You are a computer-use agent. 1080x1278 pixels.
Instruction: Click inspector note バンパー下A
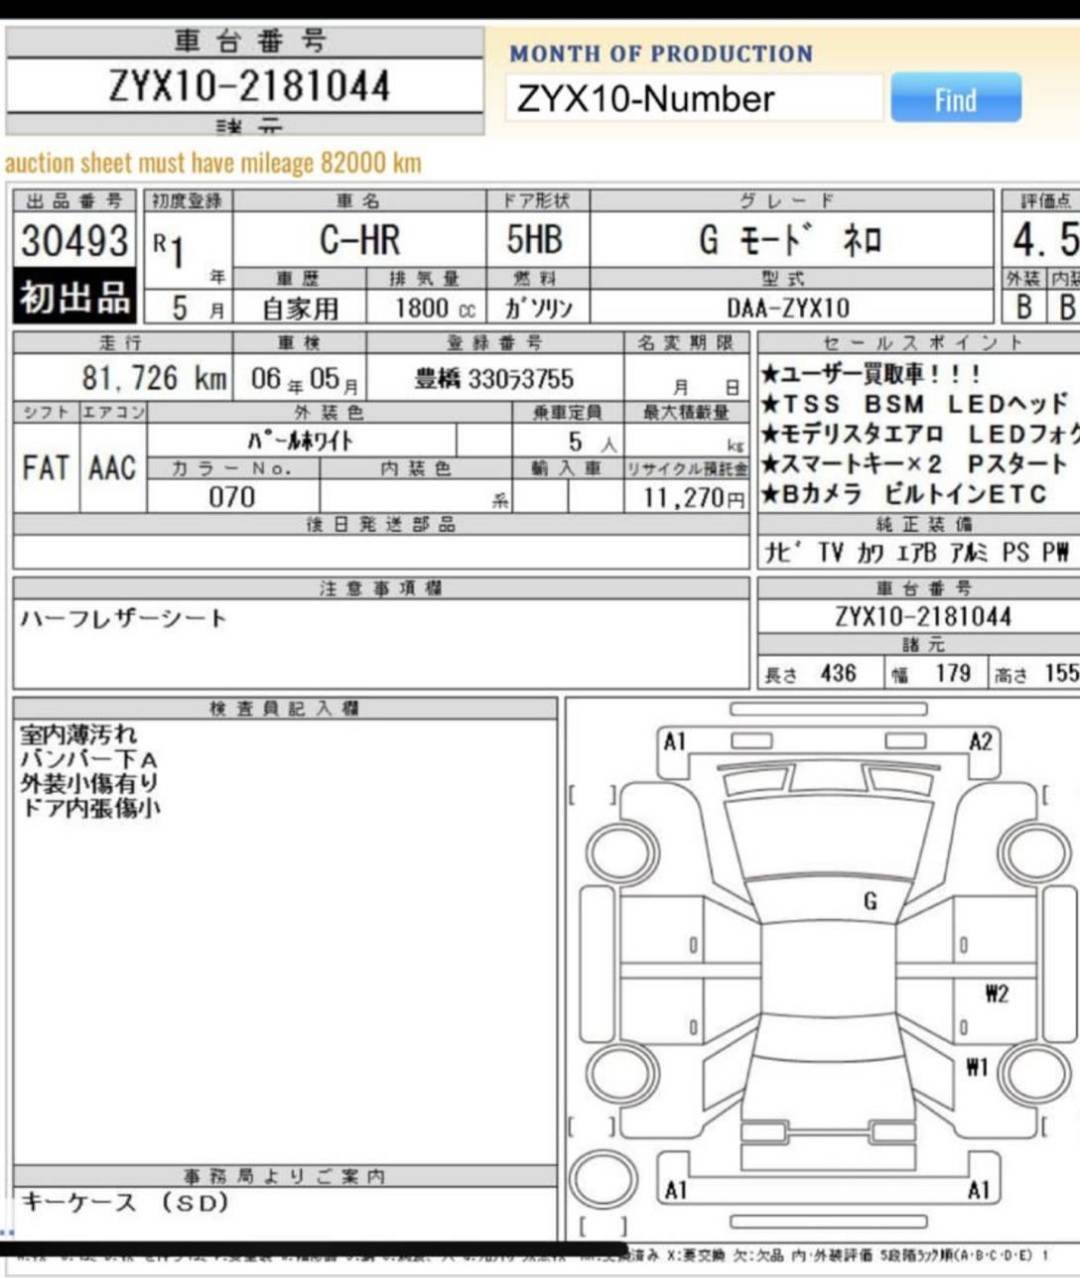click(88, 759)
